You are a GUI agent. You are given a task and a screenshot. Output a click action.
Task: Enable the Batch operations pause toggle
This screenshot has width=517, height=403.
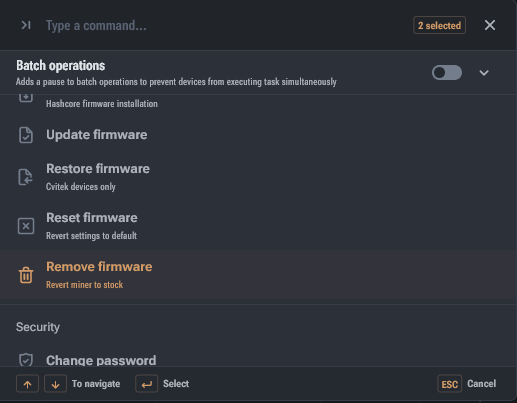point(447,73)
